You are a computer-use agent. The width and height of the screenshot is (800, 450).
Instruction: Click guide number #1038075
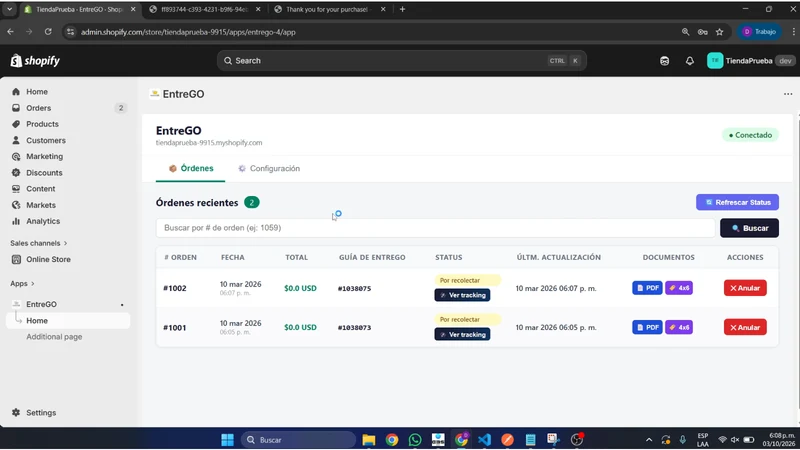pyautogui.click(x=354, y=289)
